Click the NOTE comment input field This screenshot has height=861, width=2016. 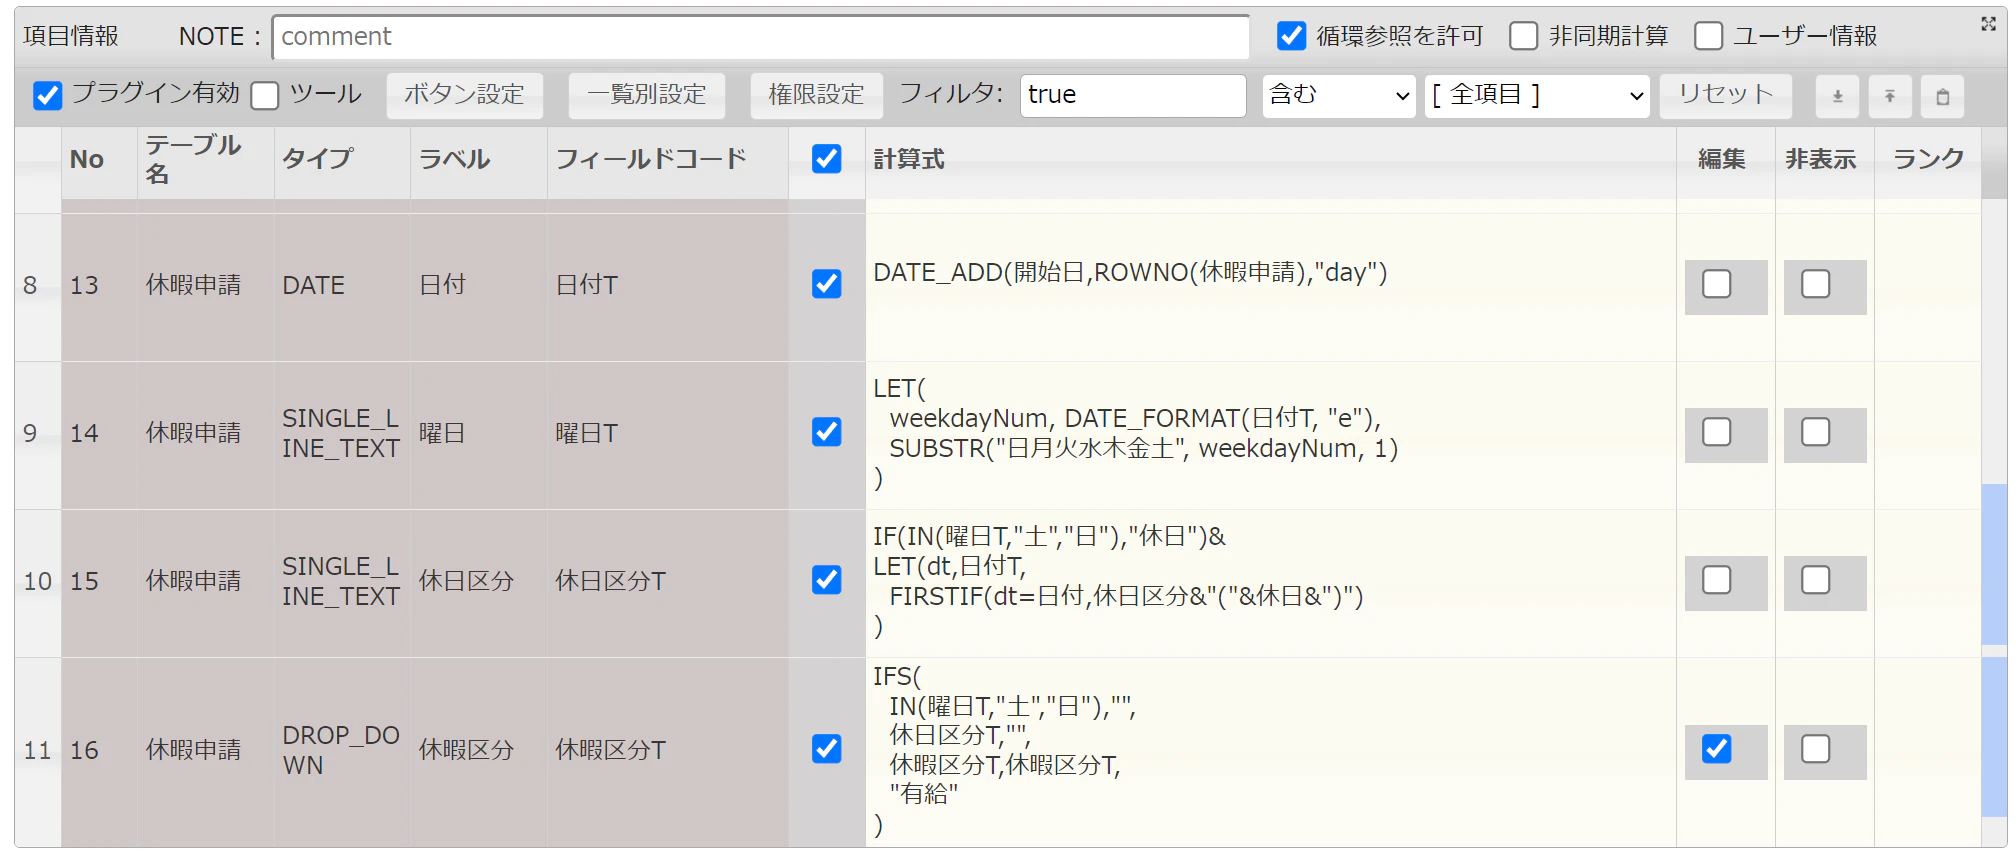[x=761, y=37]
